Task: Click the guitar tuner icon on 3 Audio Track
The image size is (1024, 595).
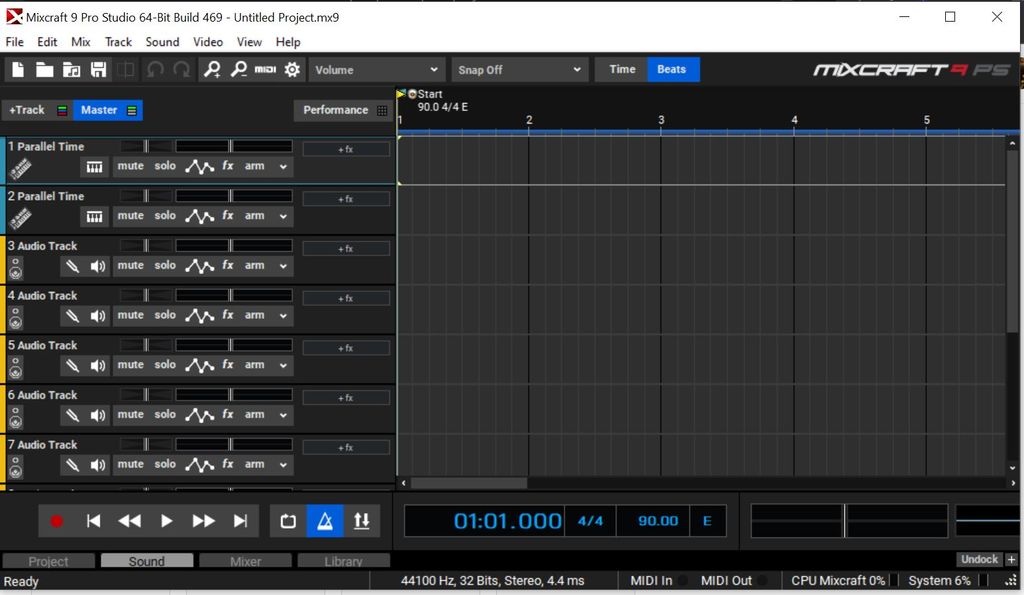Action: [72, 266]
